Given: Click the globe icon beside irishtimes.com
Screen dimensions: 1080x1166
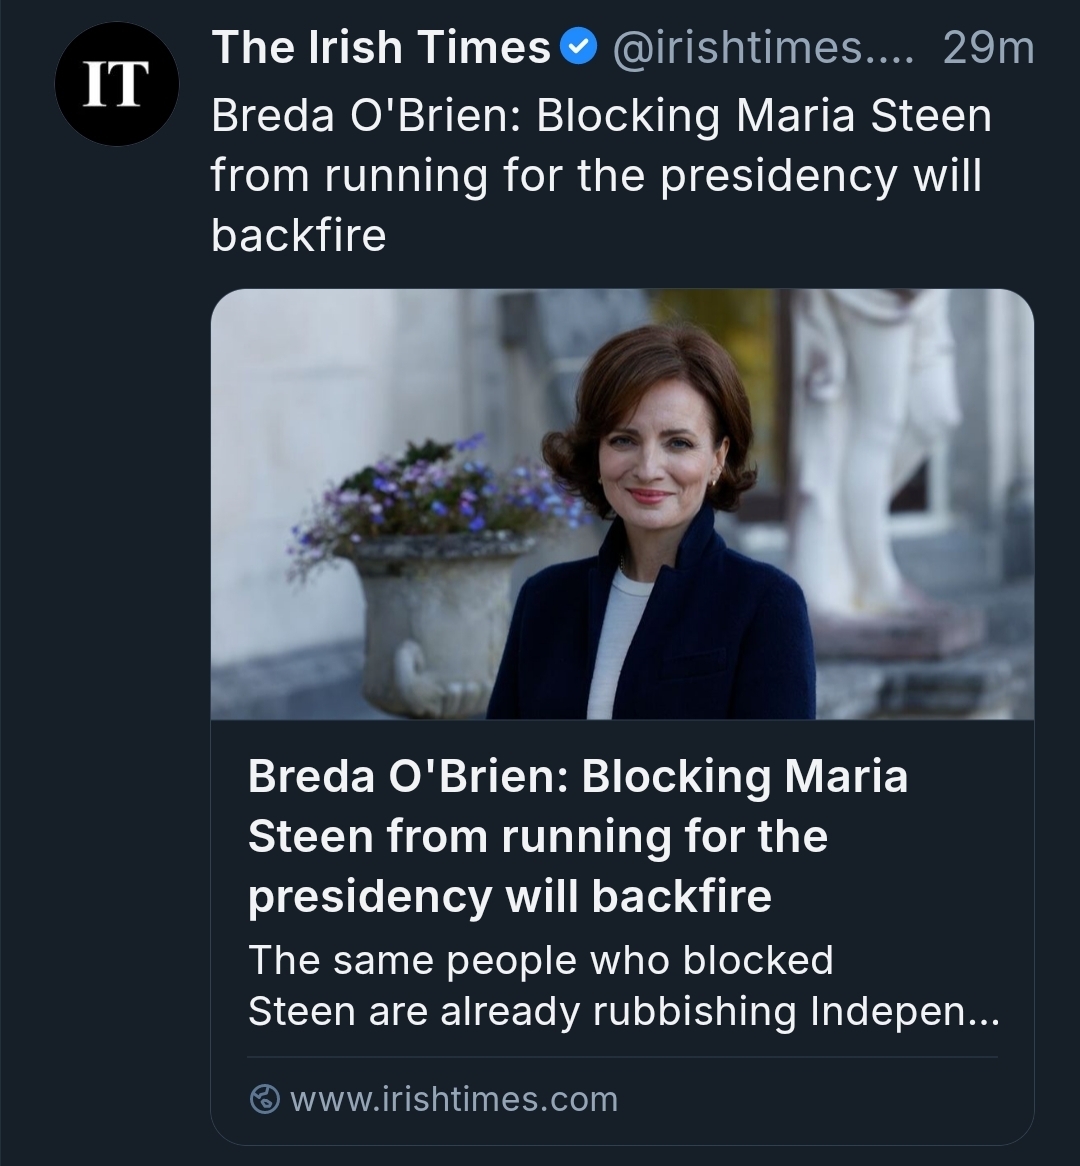Looking at the screenshot, I should point(264,1099).
